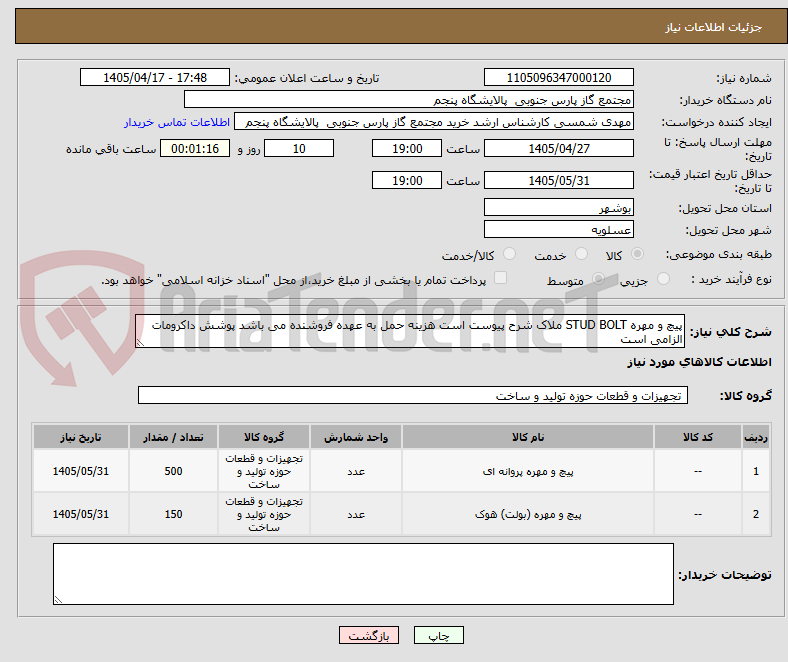The image size is (788, 662).
Task: Toggle the اسناد خزانه اسلامی payment checkbox
Action: point(501,278)
